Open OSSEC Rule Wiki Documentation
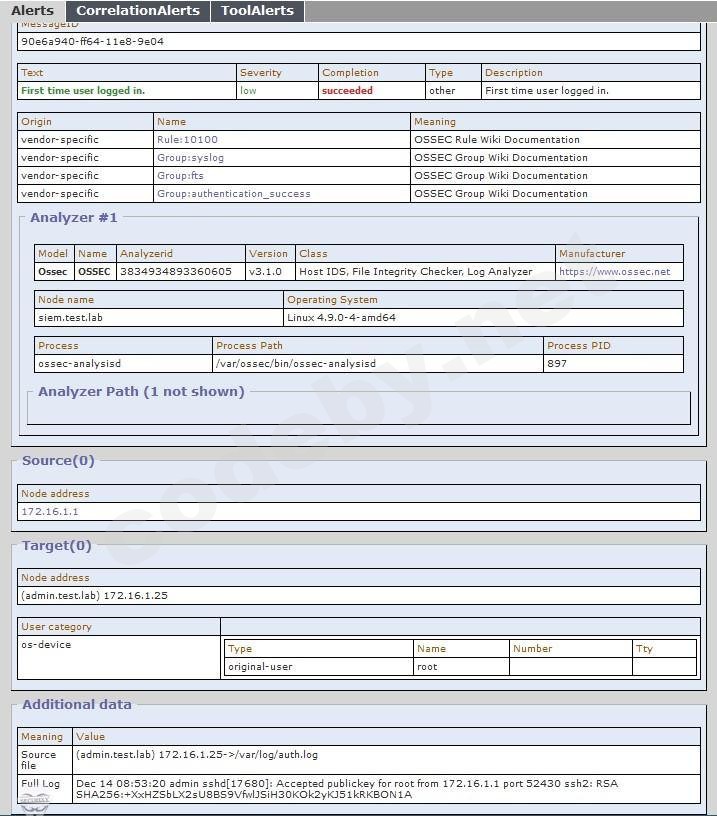The image size is (717, 816). click(x=496, y=140)
